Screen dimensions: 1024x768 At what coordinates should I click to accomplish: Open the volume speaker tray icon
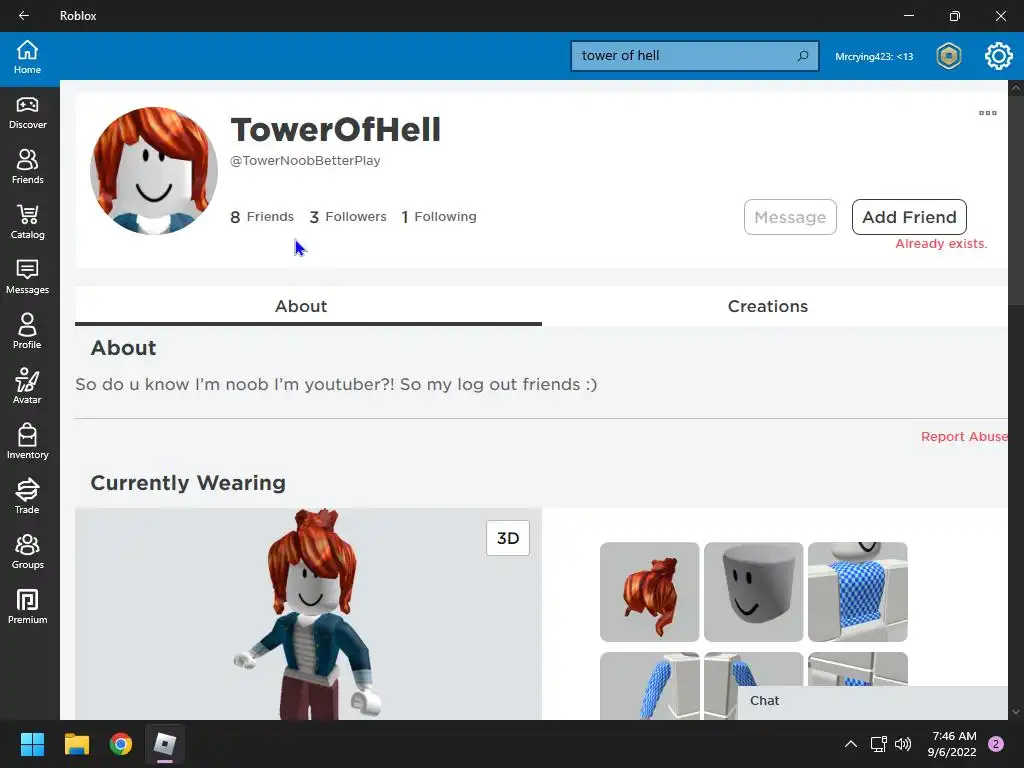903,744
